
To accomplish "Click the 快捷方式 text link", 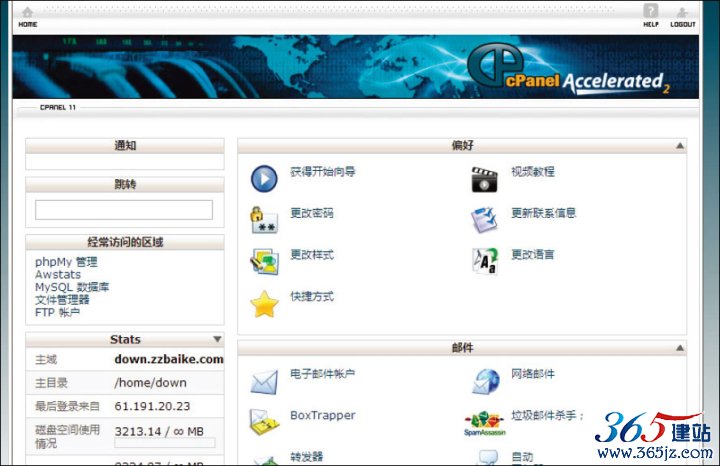I will coord(312,297).
